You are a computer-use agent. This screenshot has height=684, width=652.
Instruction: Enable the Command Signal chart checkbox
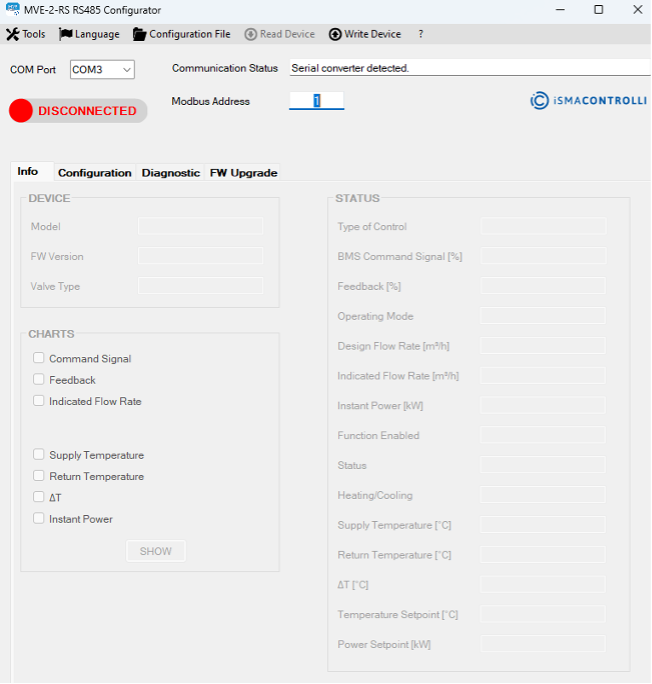tap(39, 358)
